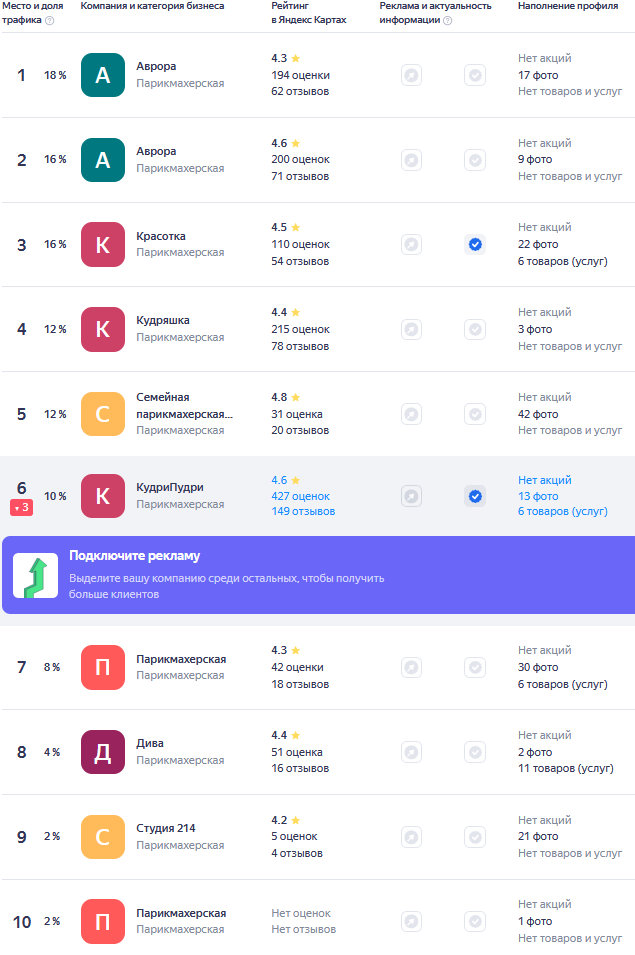
Task: Open the 427 оценок rating link
Action: [x=301, y=496]
